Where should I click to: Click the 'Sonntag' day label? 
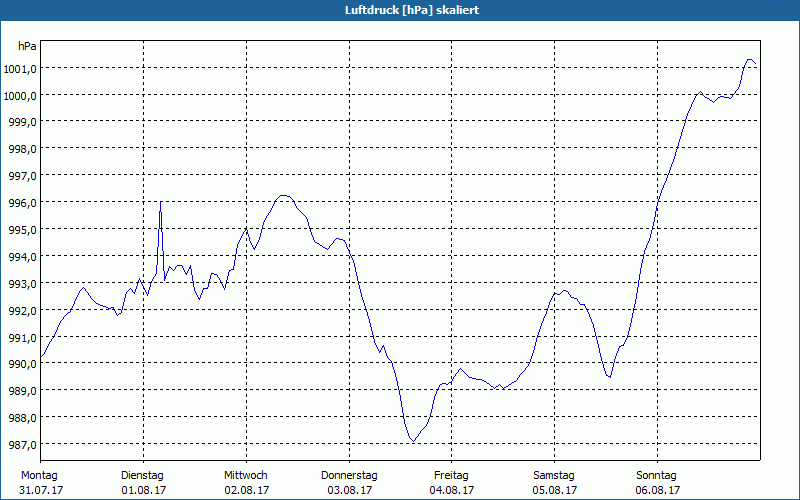coord(657,475)
